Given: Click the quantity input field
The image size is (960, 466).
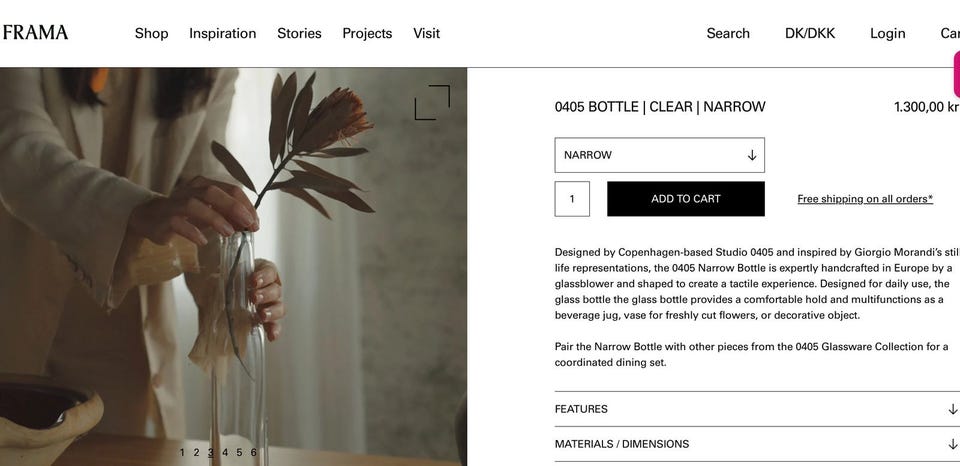Looking at the screenshot, I should click(572, 199).
